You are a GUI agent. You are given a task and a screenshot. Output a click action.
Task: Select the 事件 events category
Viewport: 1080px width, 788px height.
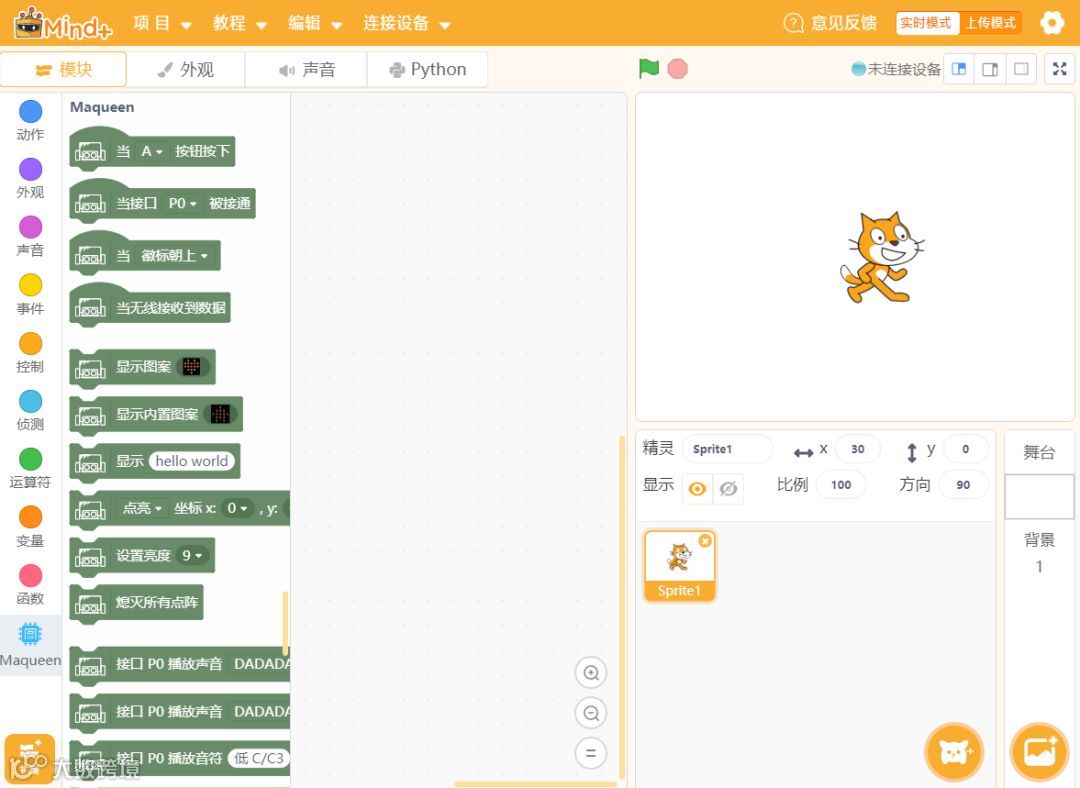[30, 295]
